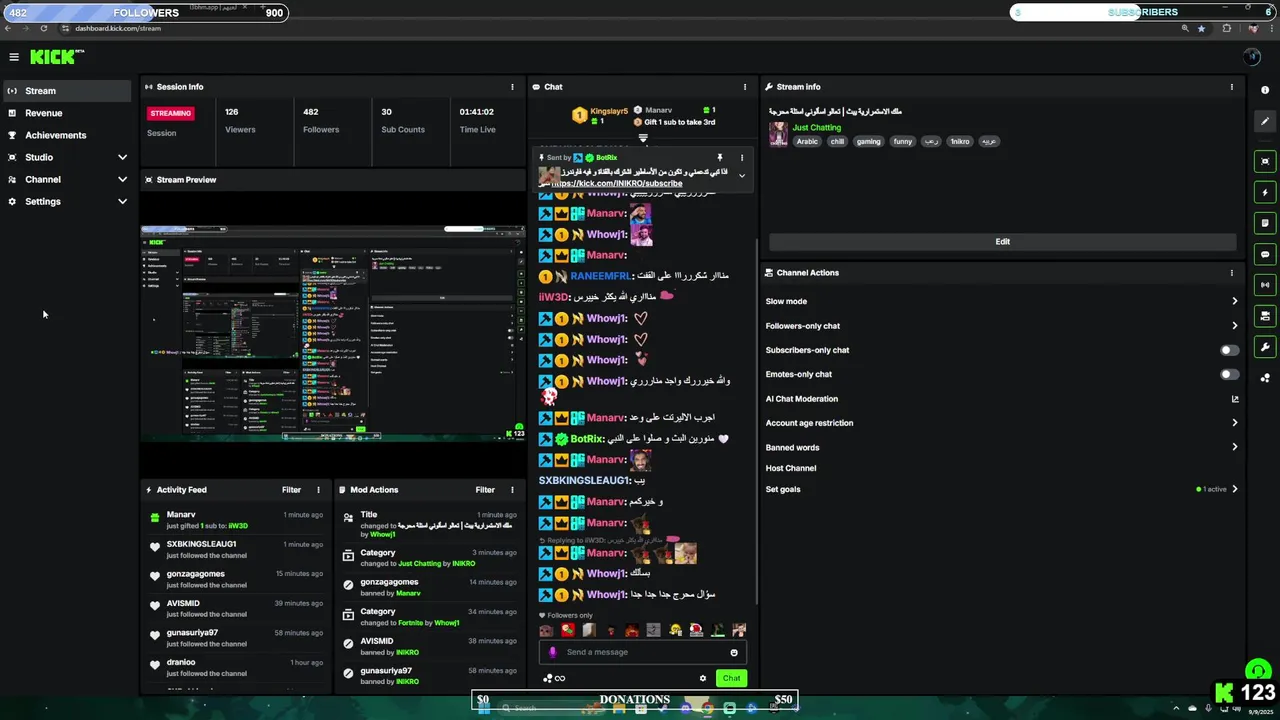Open the emoji picker in message box

coord(734,652)
